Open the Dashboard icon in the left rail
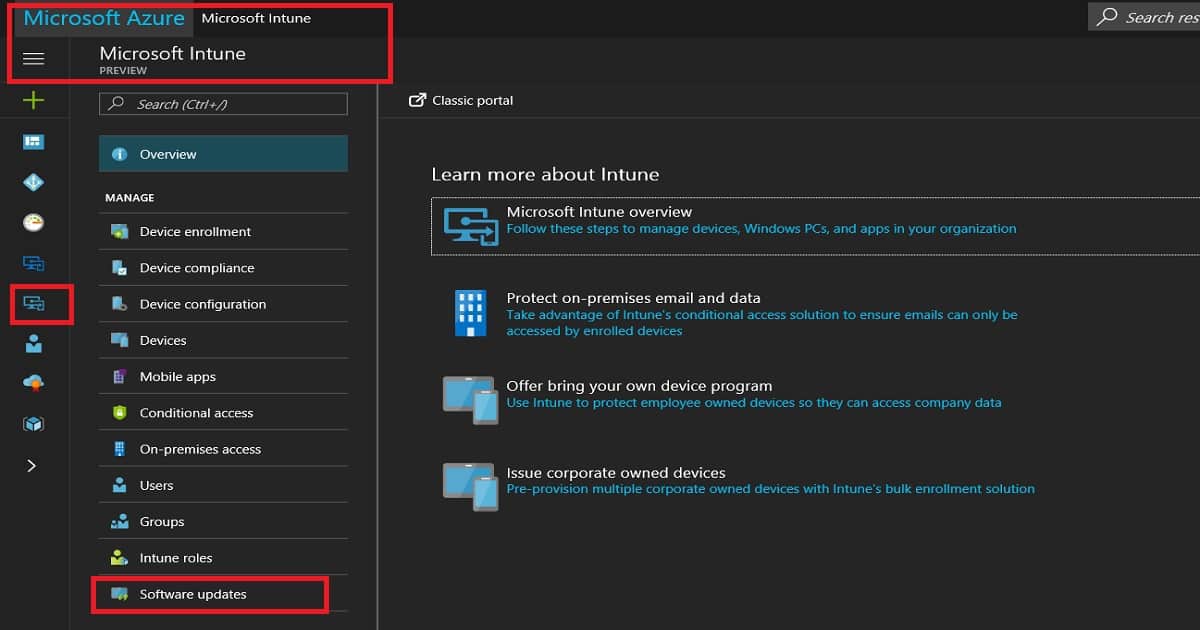The image size is (1200, 630). point(34,142)
